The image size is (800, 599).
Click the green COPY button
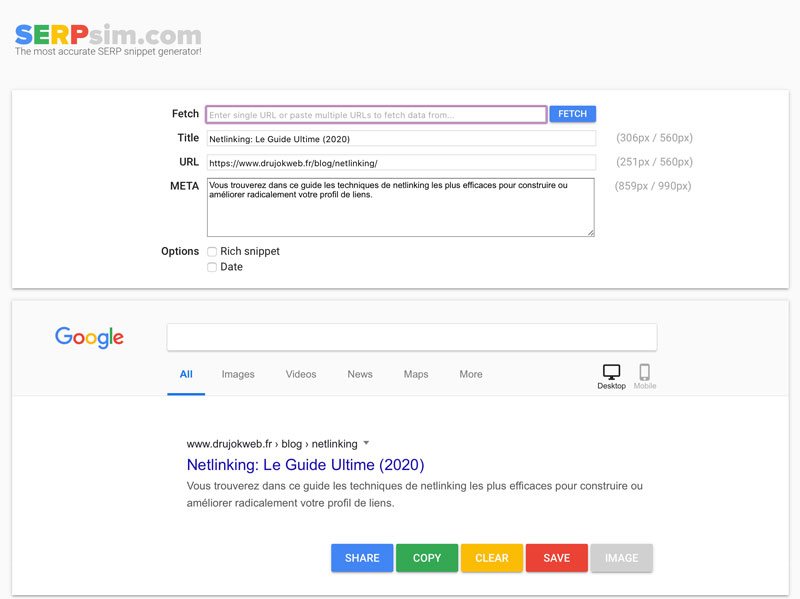pos(427,558)
